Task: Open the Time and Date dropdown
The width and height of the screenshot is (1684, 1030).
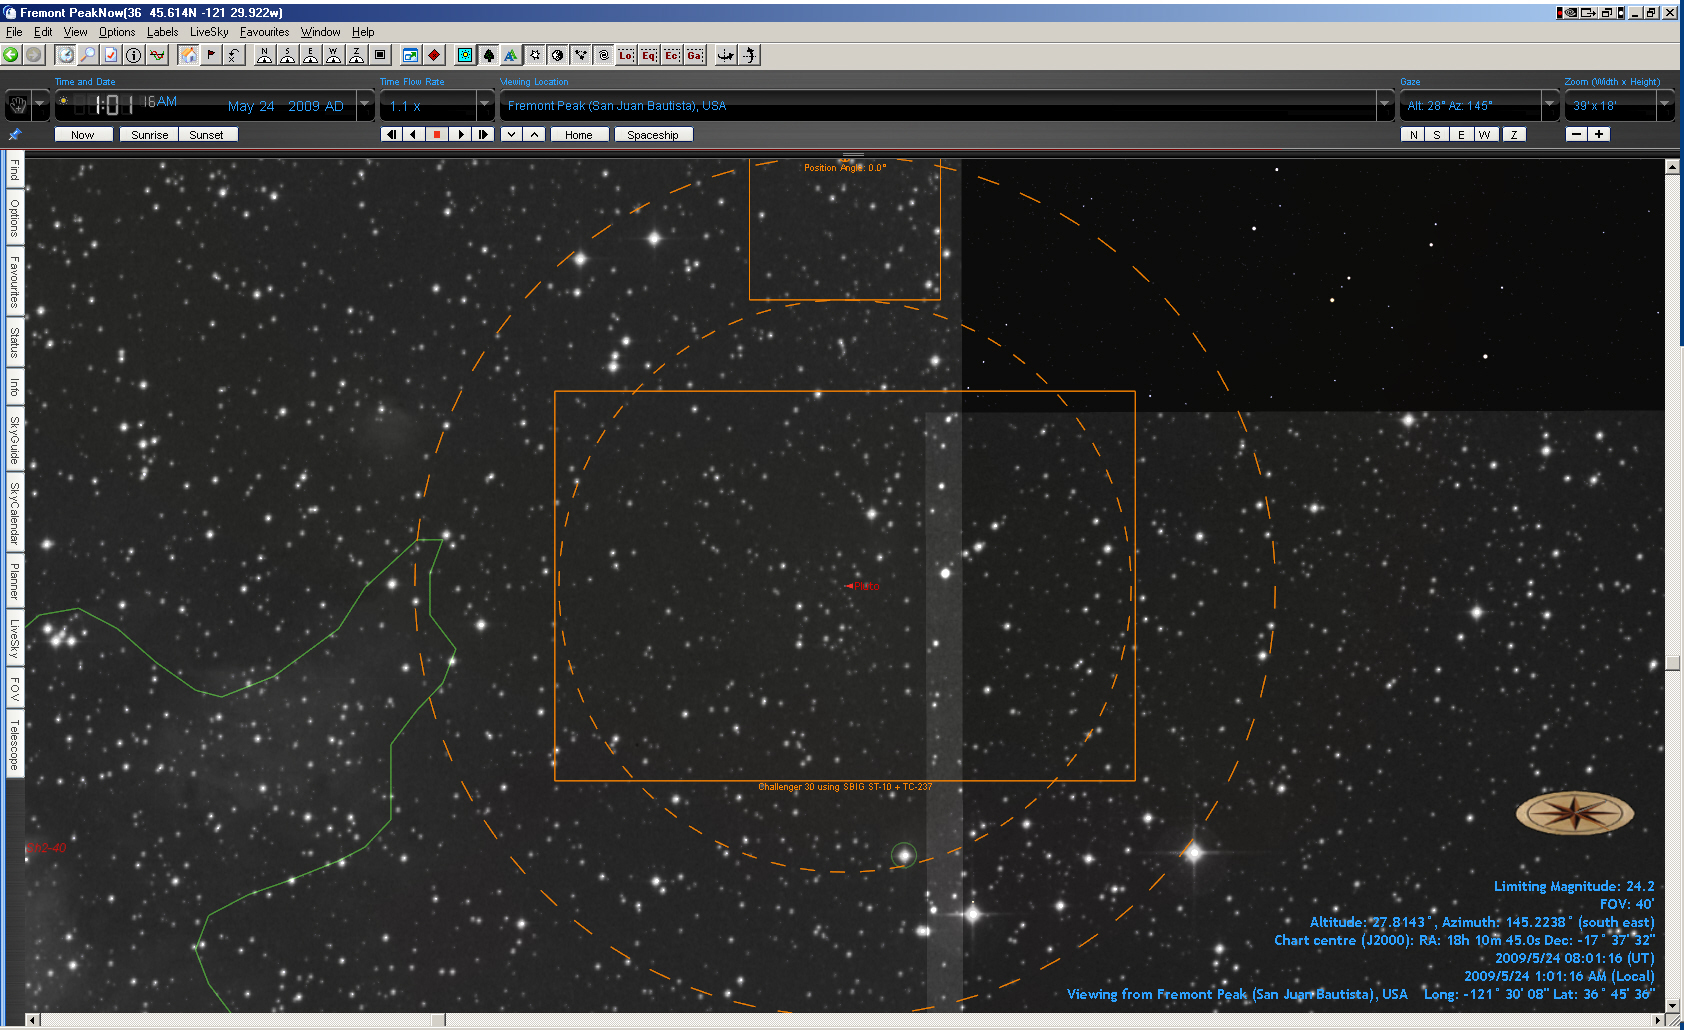Action: pyautogui.click(x=365, y=105)
